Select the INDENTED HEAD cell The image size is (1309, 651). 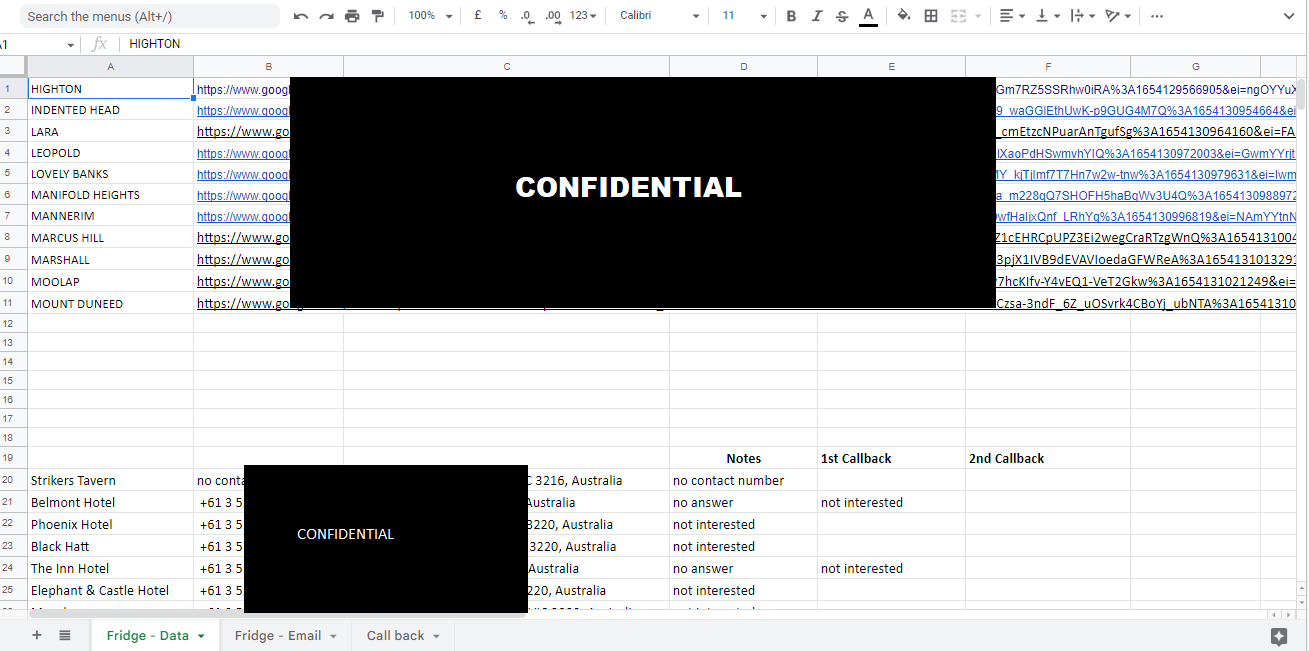pyautogui.click(x=111, y=110)
